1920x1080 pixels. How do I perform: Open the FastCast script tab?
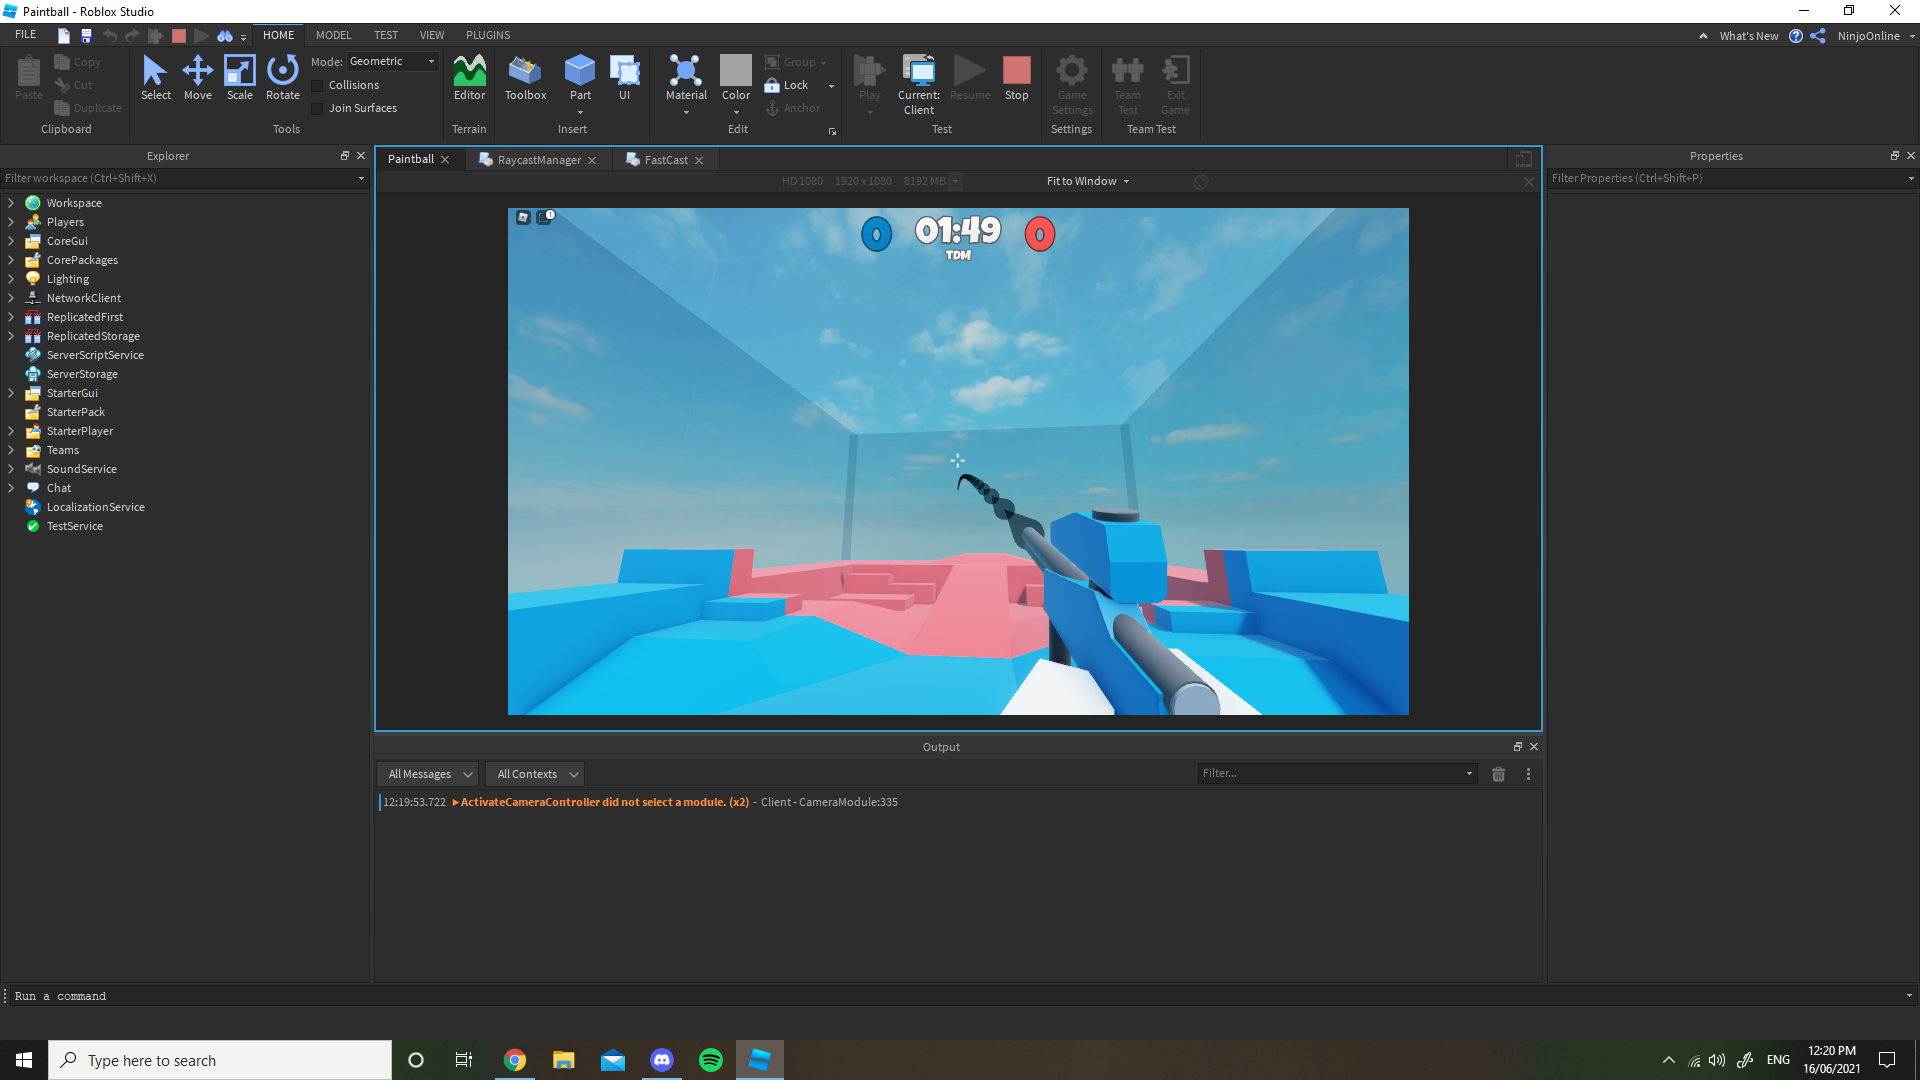(x=666, y=160)
